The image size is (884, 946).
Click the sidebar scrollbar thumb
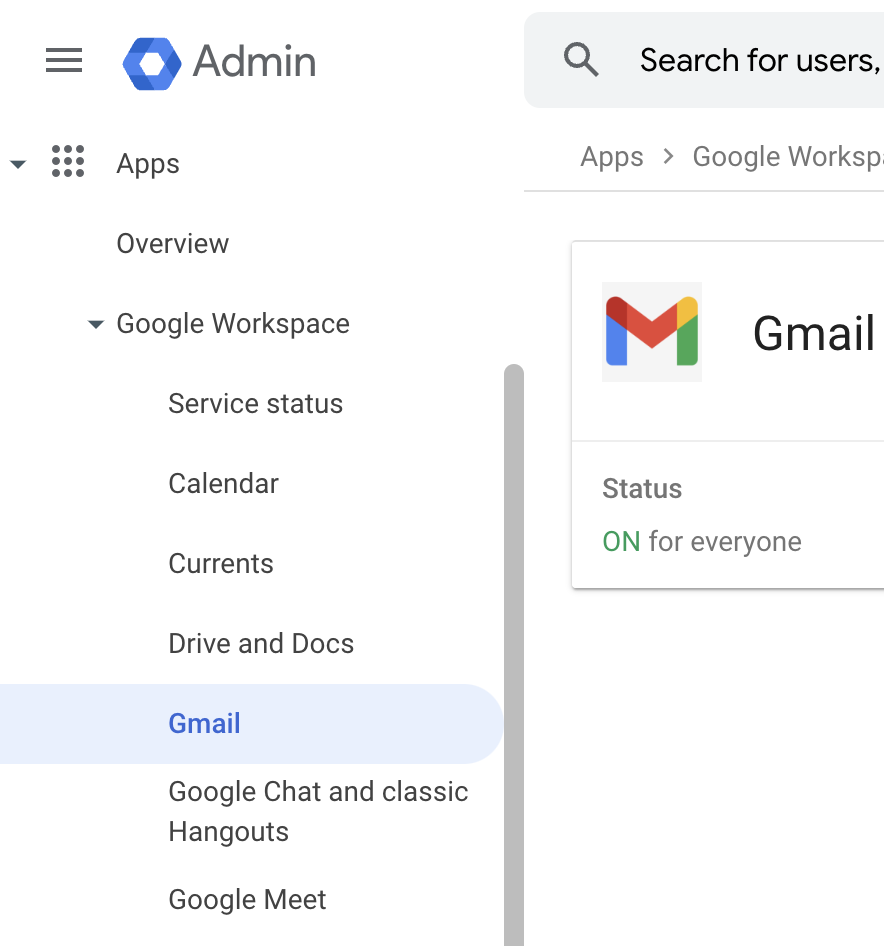tap(514, 655)
